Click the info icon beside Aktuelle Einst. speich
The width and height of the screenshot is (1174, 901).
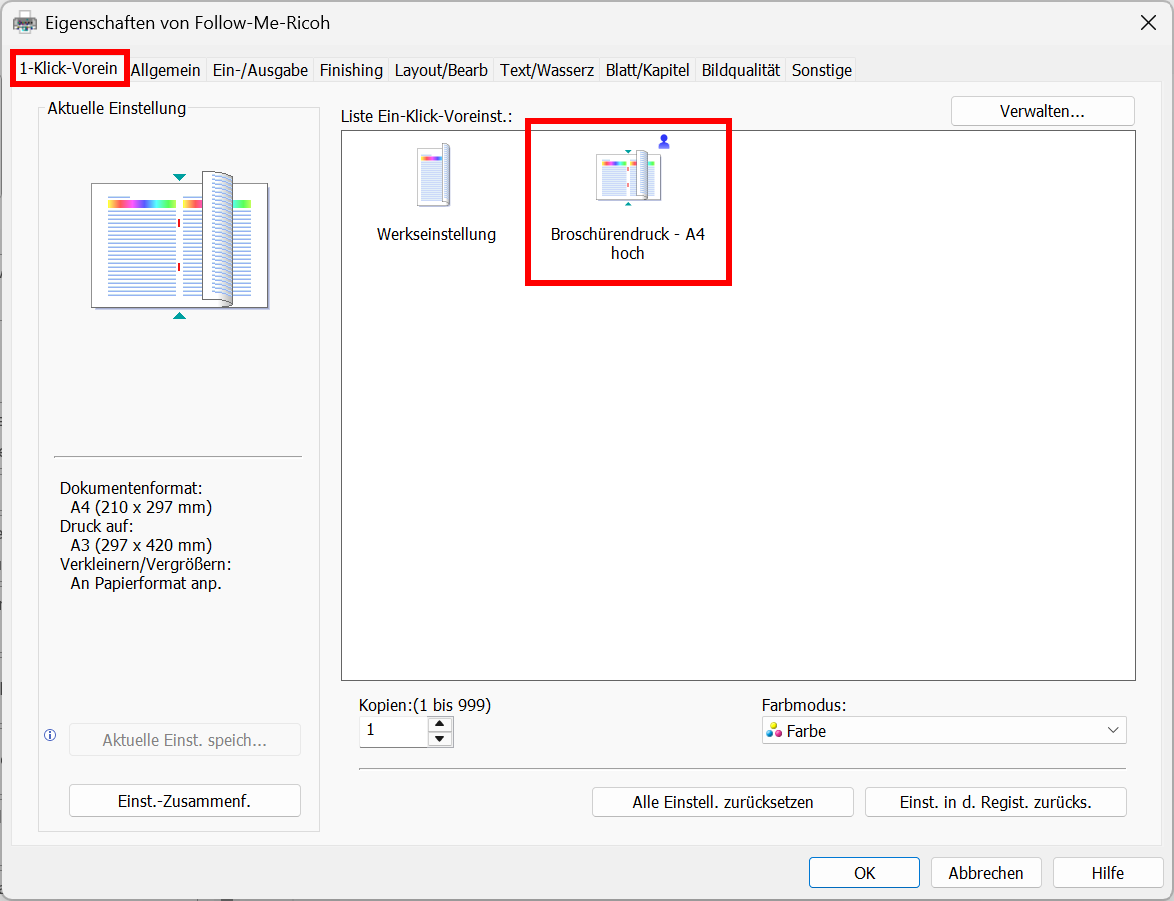coord(50,736)
